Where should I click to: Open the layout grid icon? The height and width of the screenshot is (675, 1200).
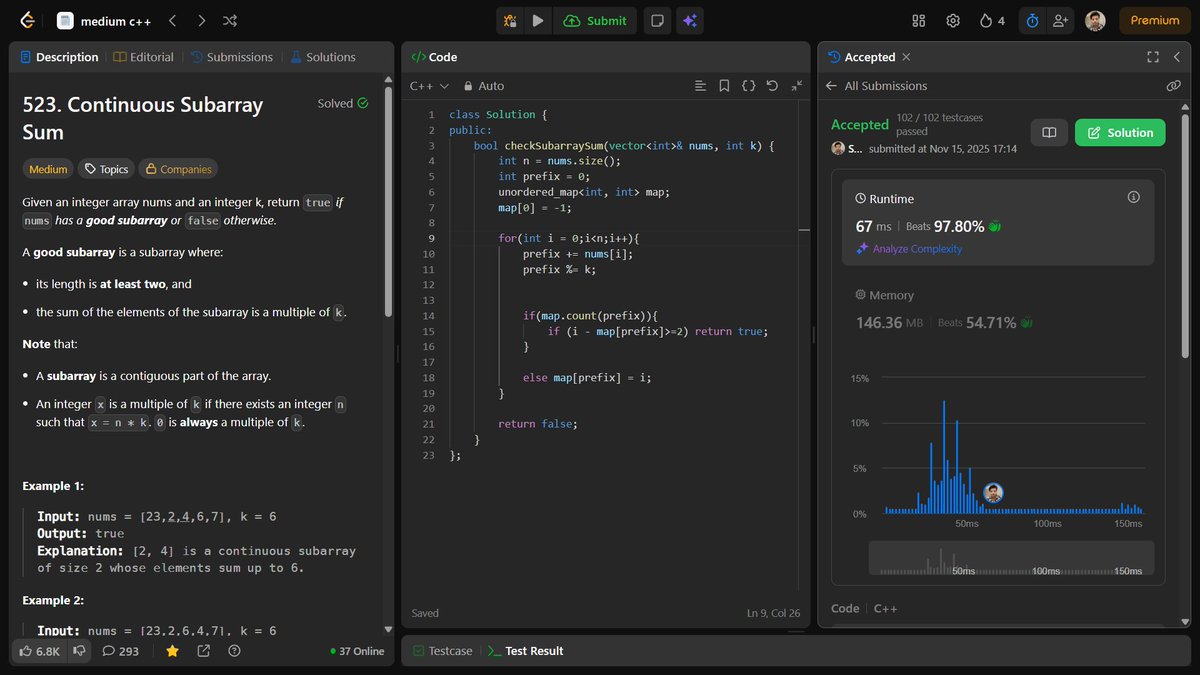919,20
